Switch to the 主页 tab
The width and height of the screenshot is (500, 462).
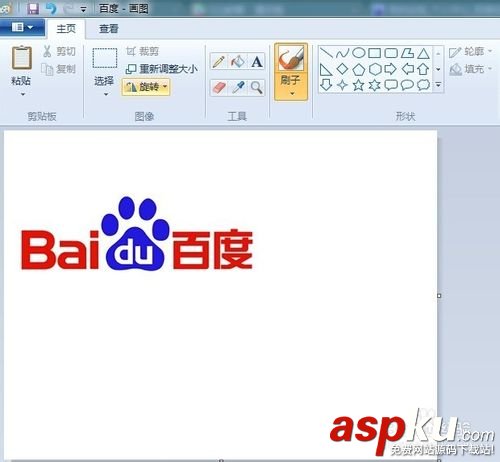[x=66, y=29]
